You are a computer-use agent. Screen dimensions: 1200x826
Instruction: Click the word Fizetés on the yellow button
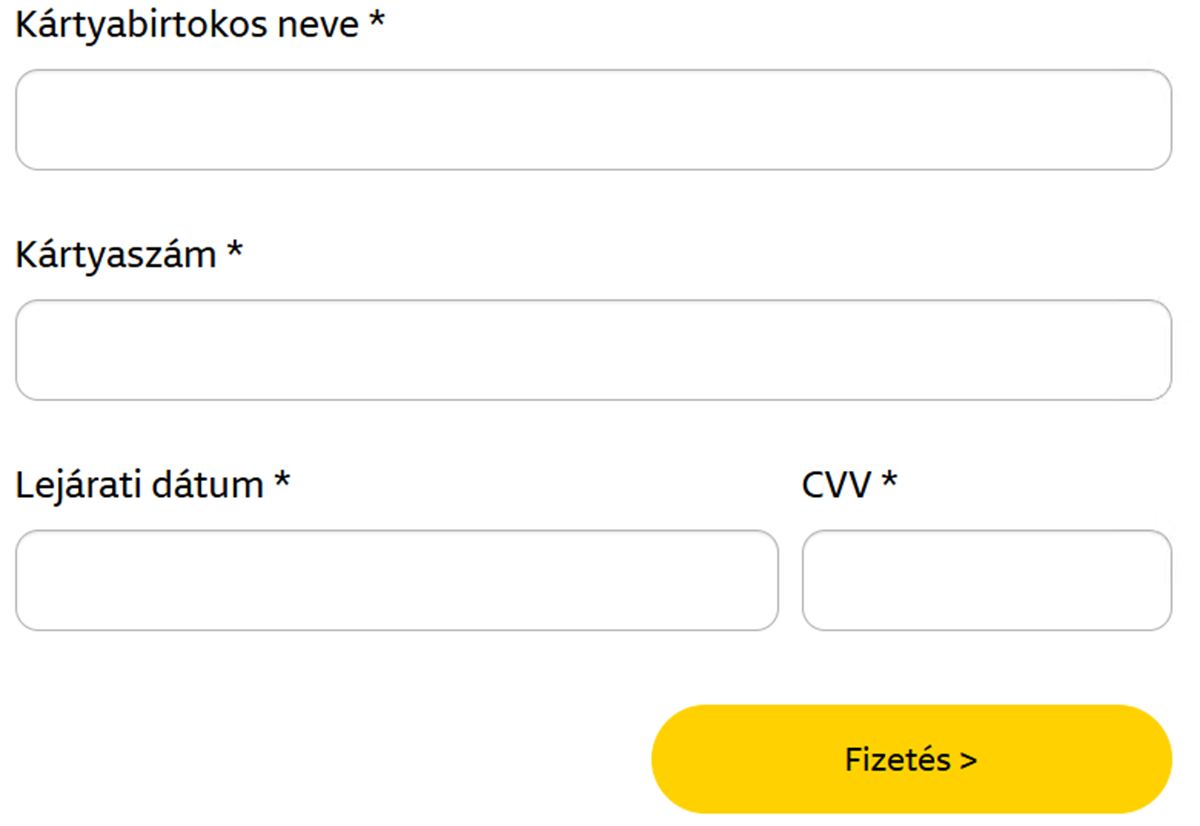pyautogui.click(x=897, y=760)
